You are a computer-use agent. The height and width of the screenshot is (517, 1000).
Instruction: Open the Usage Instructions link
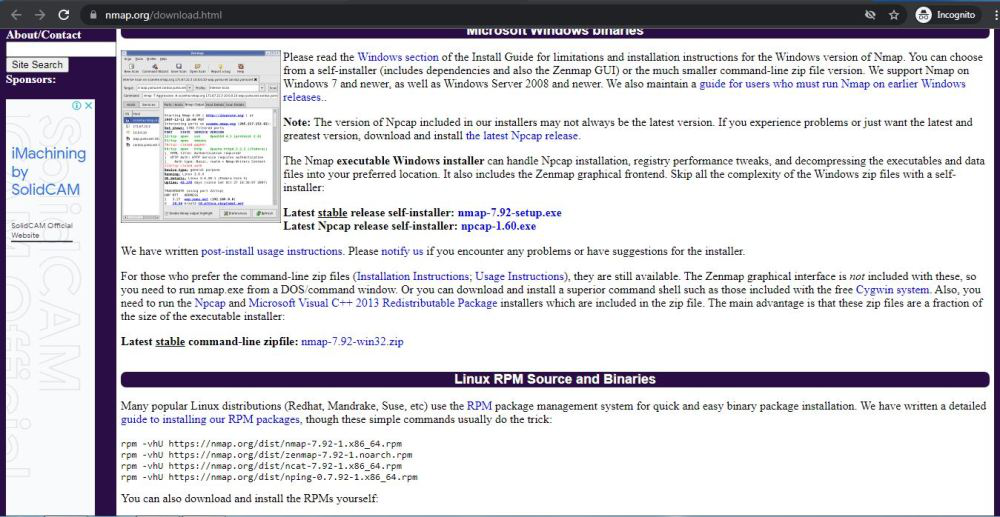click(519, 277)
